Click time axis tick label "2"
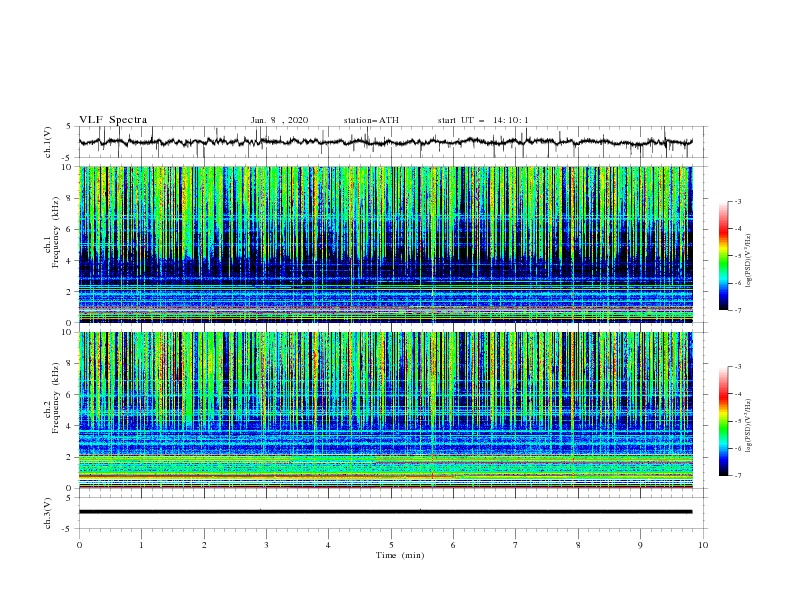The image size is (792, 612). point(204,545)
